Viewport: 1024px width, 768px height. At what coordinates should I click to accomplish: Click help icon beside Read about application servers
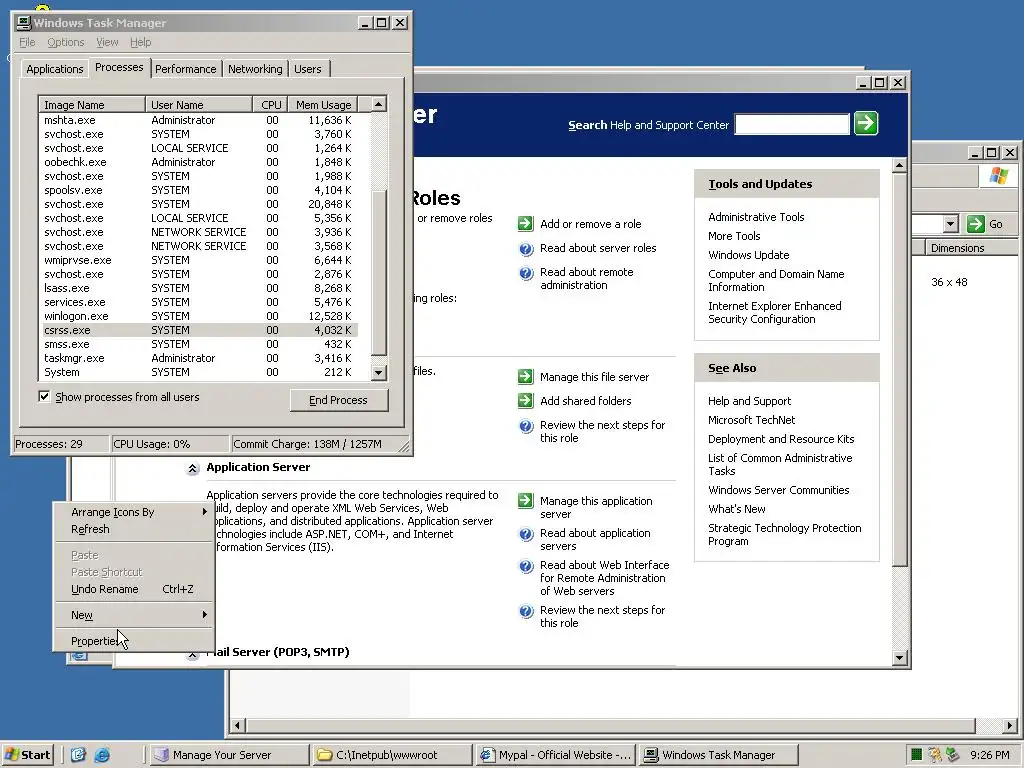pos(526,534)
